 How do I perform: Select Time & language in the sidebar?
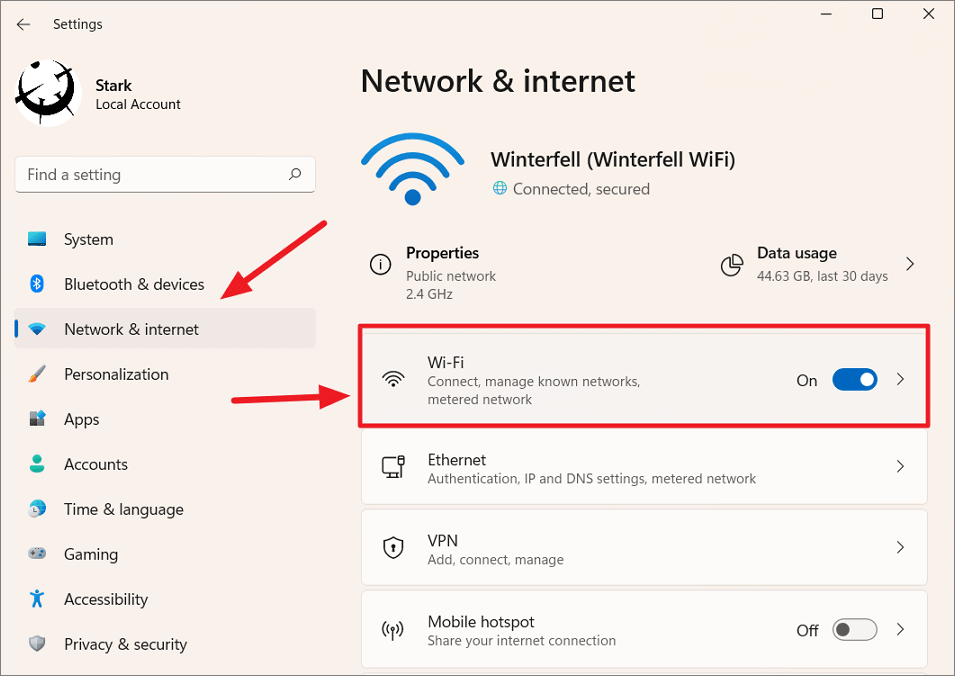[x=123, y=509]
